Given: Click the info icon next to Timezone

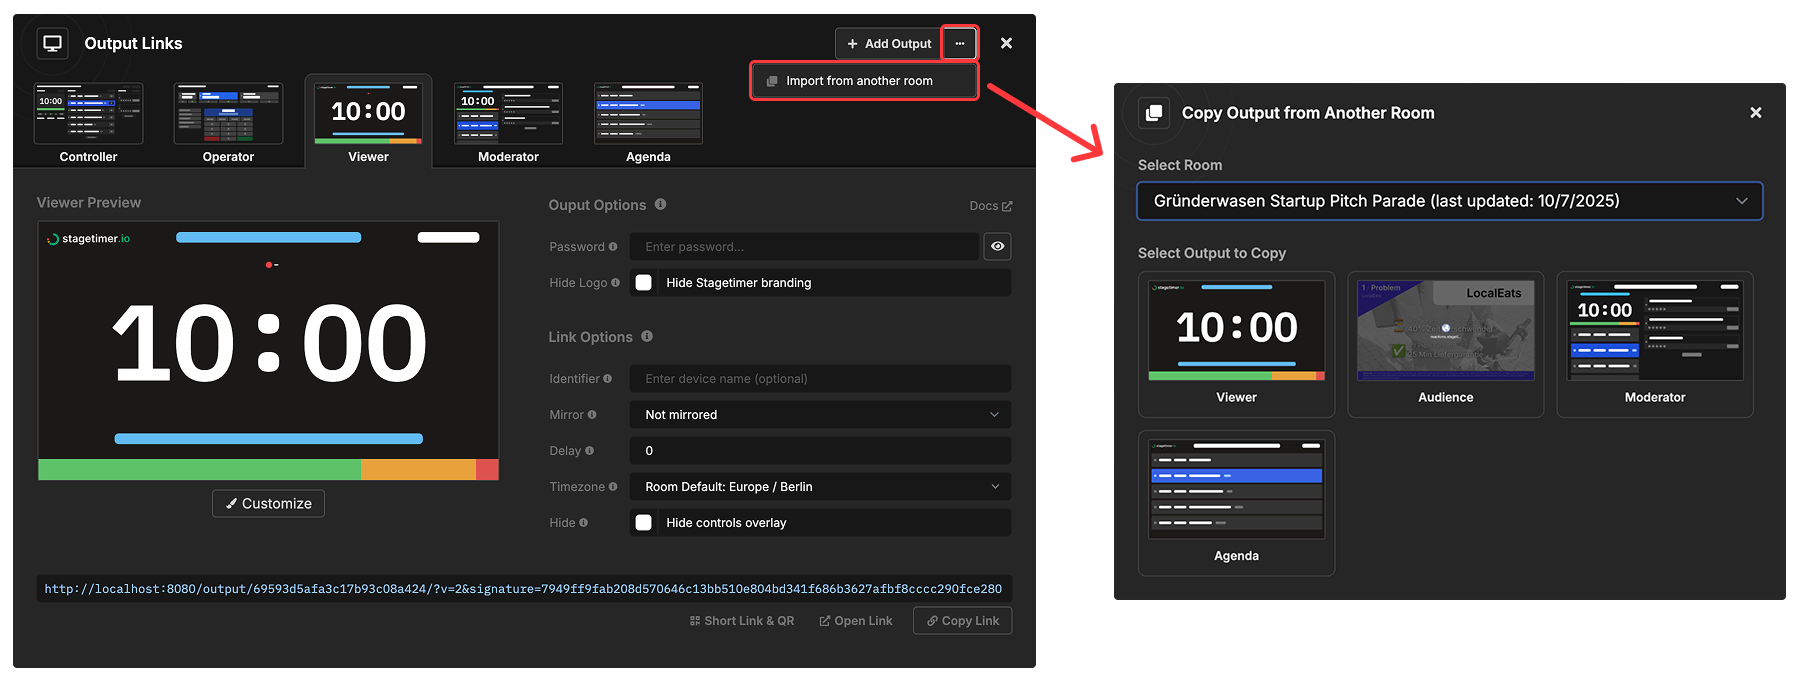Looking at the screenshot, I should click(613, 486).
